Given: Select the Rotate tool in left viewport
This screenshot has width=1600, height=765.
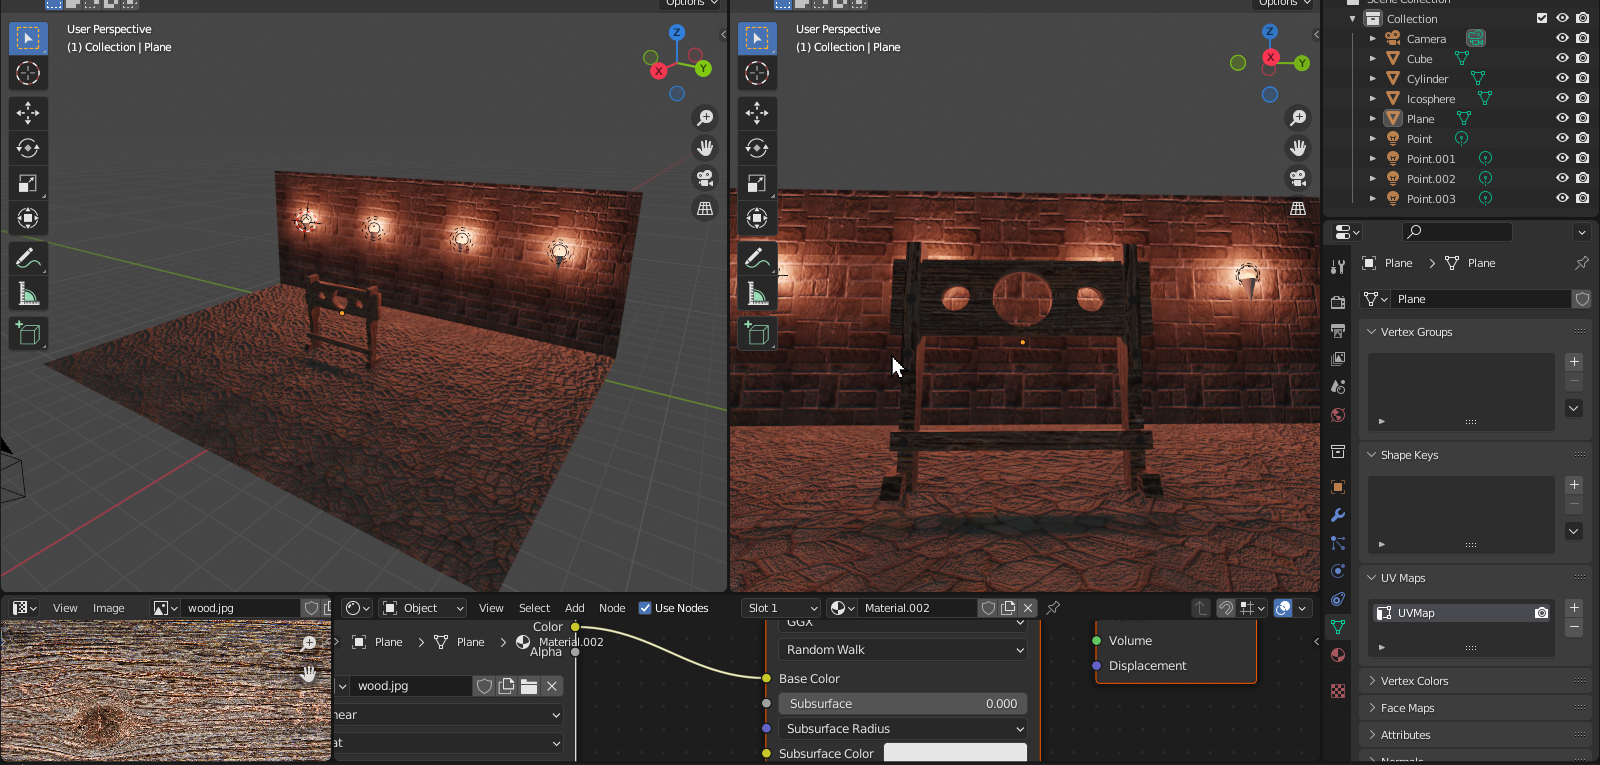Looking at the screenshot, I should click(x=28, y=148).
